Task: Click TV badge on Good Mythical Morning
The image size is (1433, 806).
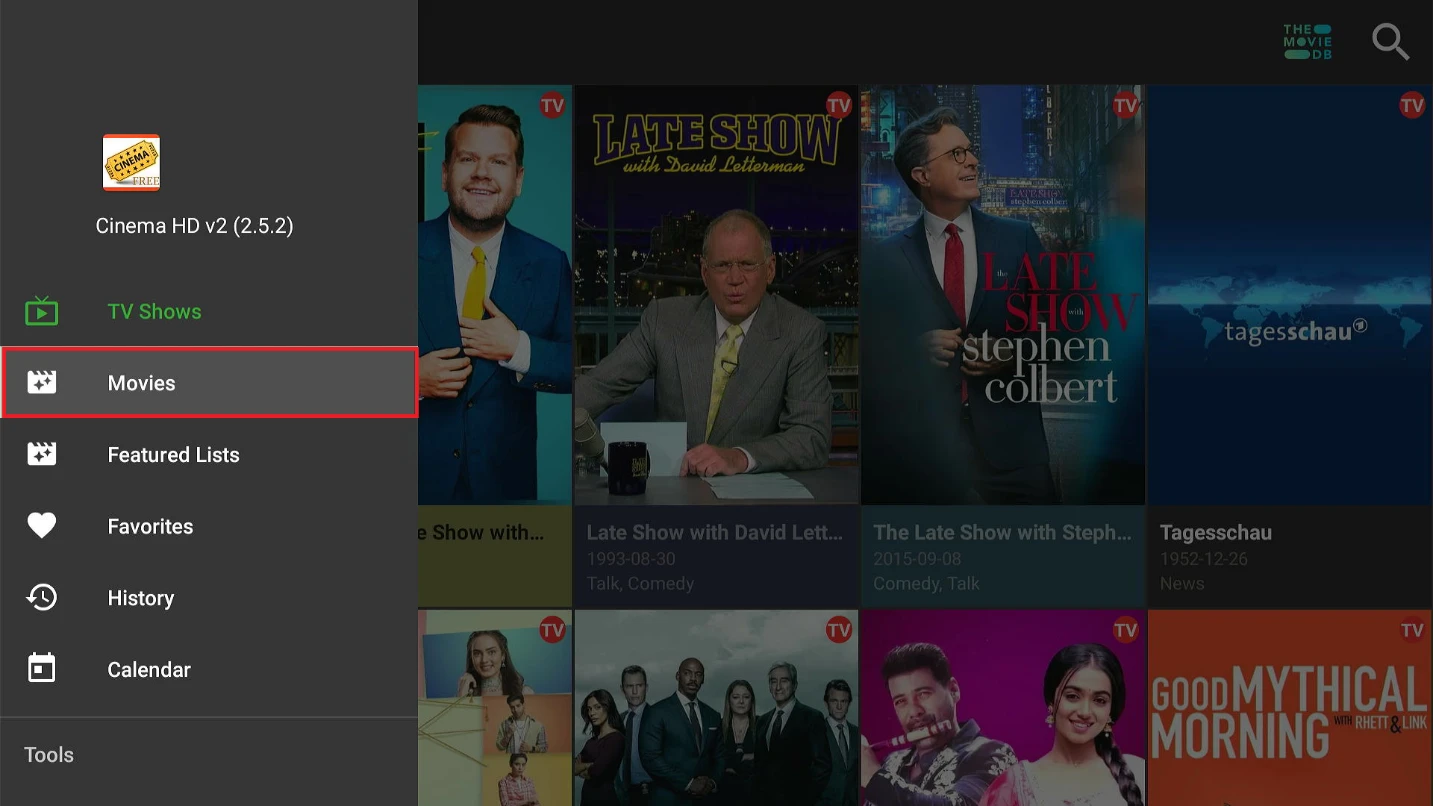Action: (x=1412, y=630)
